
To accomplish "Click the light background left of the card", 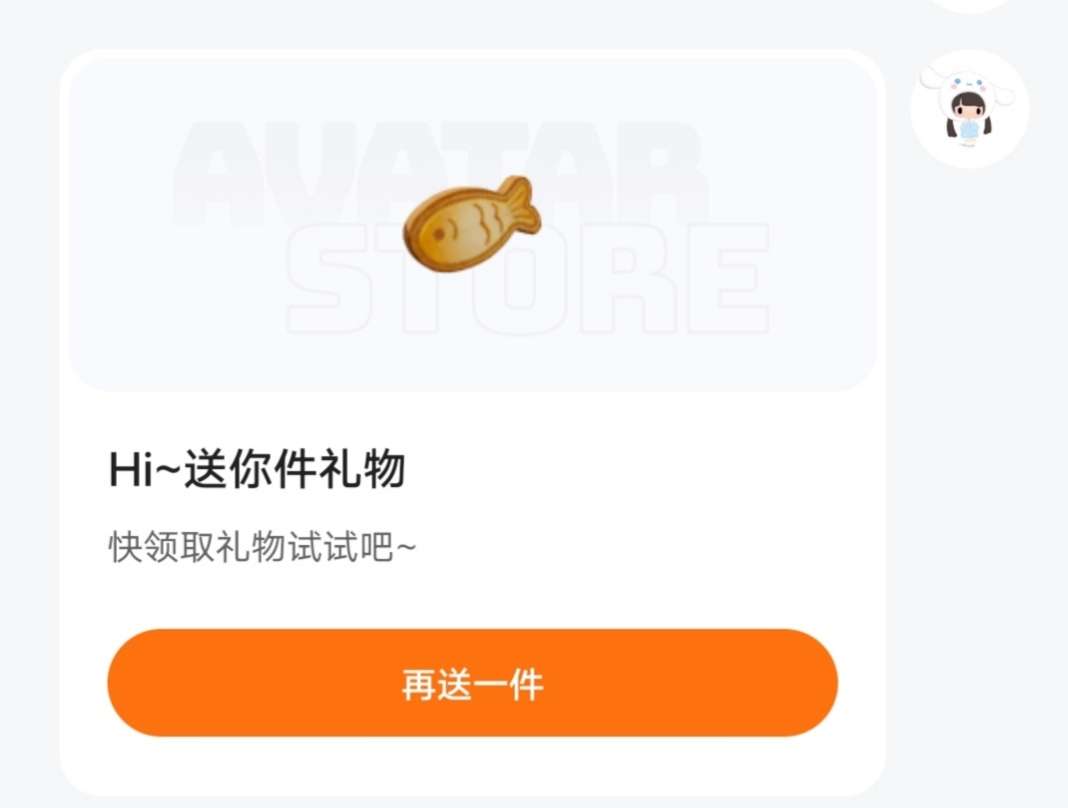I will click(x=29, y=409).
